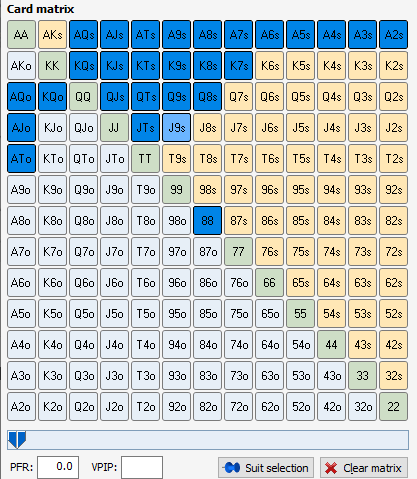Image resolution: width=417 pixels, height=479 pixels.
Task: Deselect the JTs hand cell
Action: [x=145, y=128]
